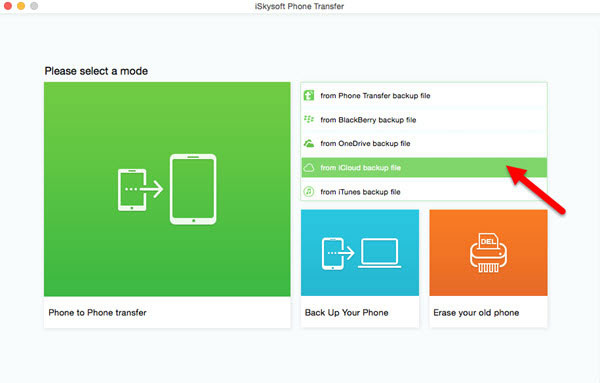Click the DEL shredder erase icon
The image size is (600, 383).
[x=488, y=253]
